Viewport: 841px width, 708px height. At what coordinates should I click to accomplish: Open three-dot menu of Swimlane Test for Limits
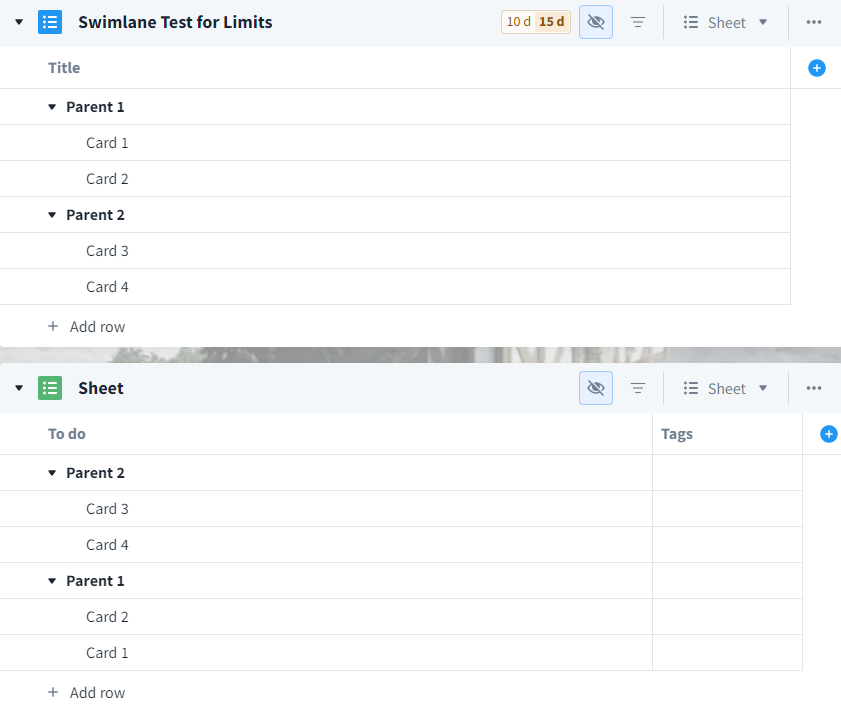[x=814, y=22]
